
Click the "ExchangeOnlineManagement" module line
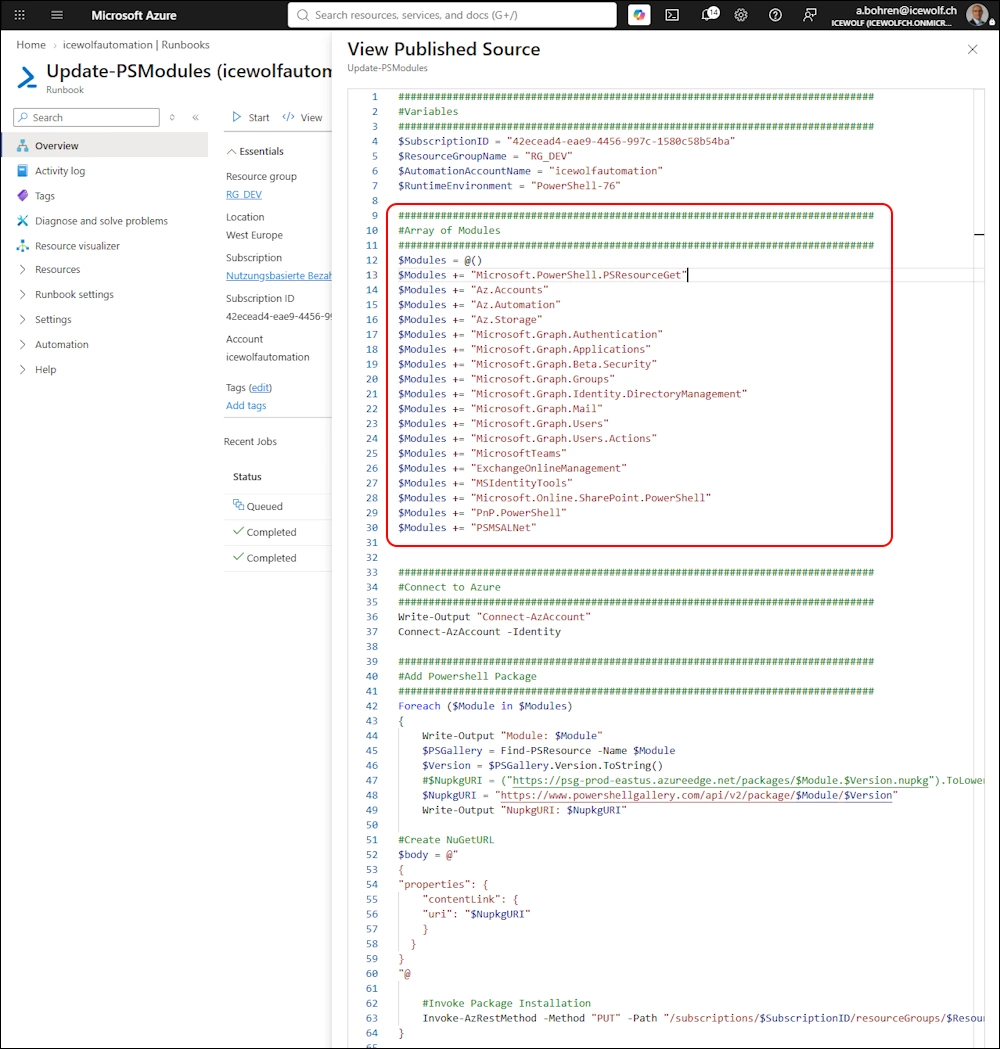(x=512, y=468)
